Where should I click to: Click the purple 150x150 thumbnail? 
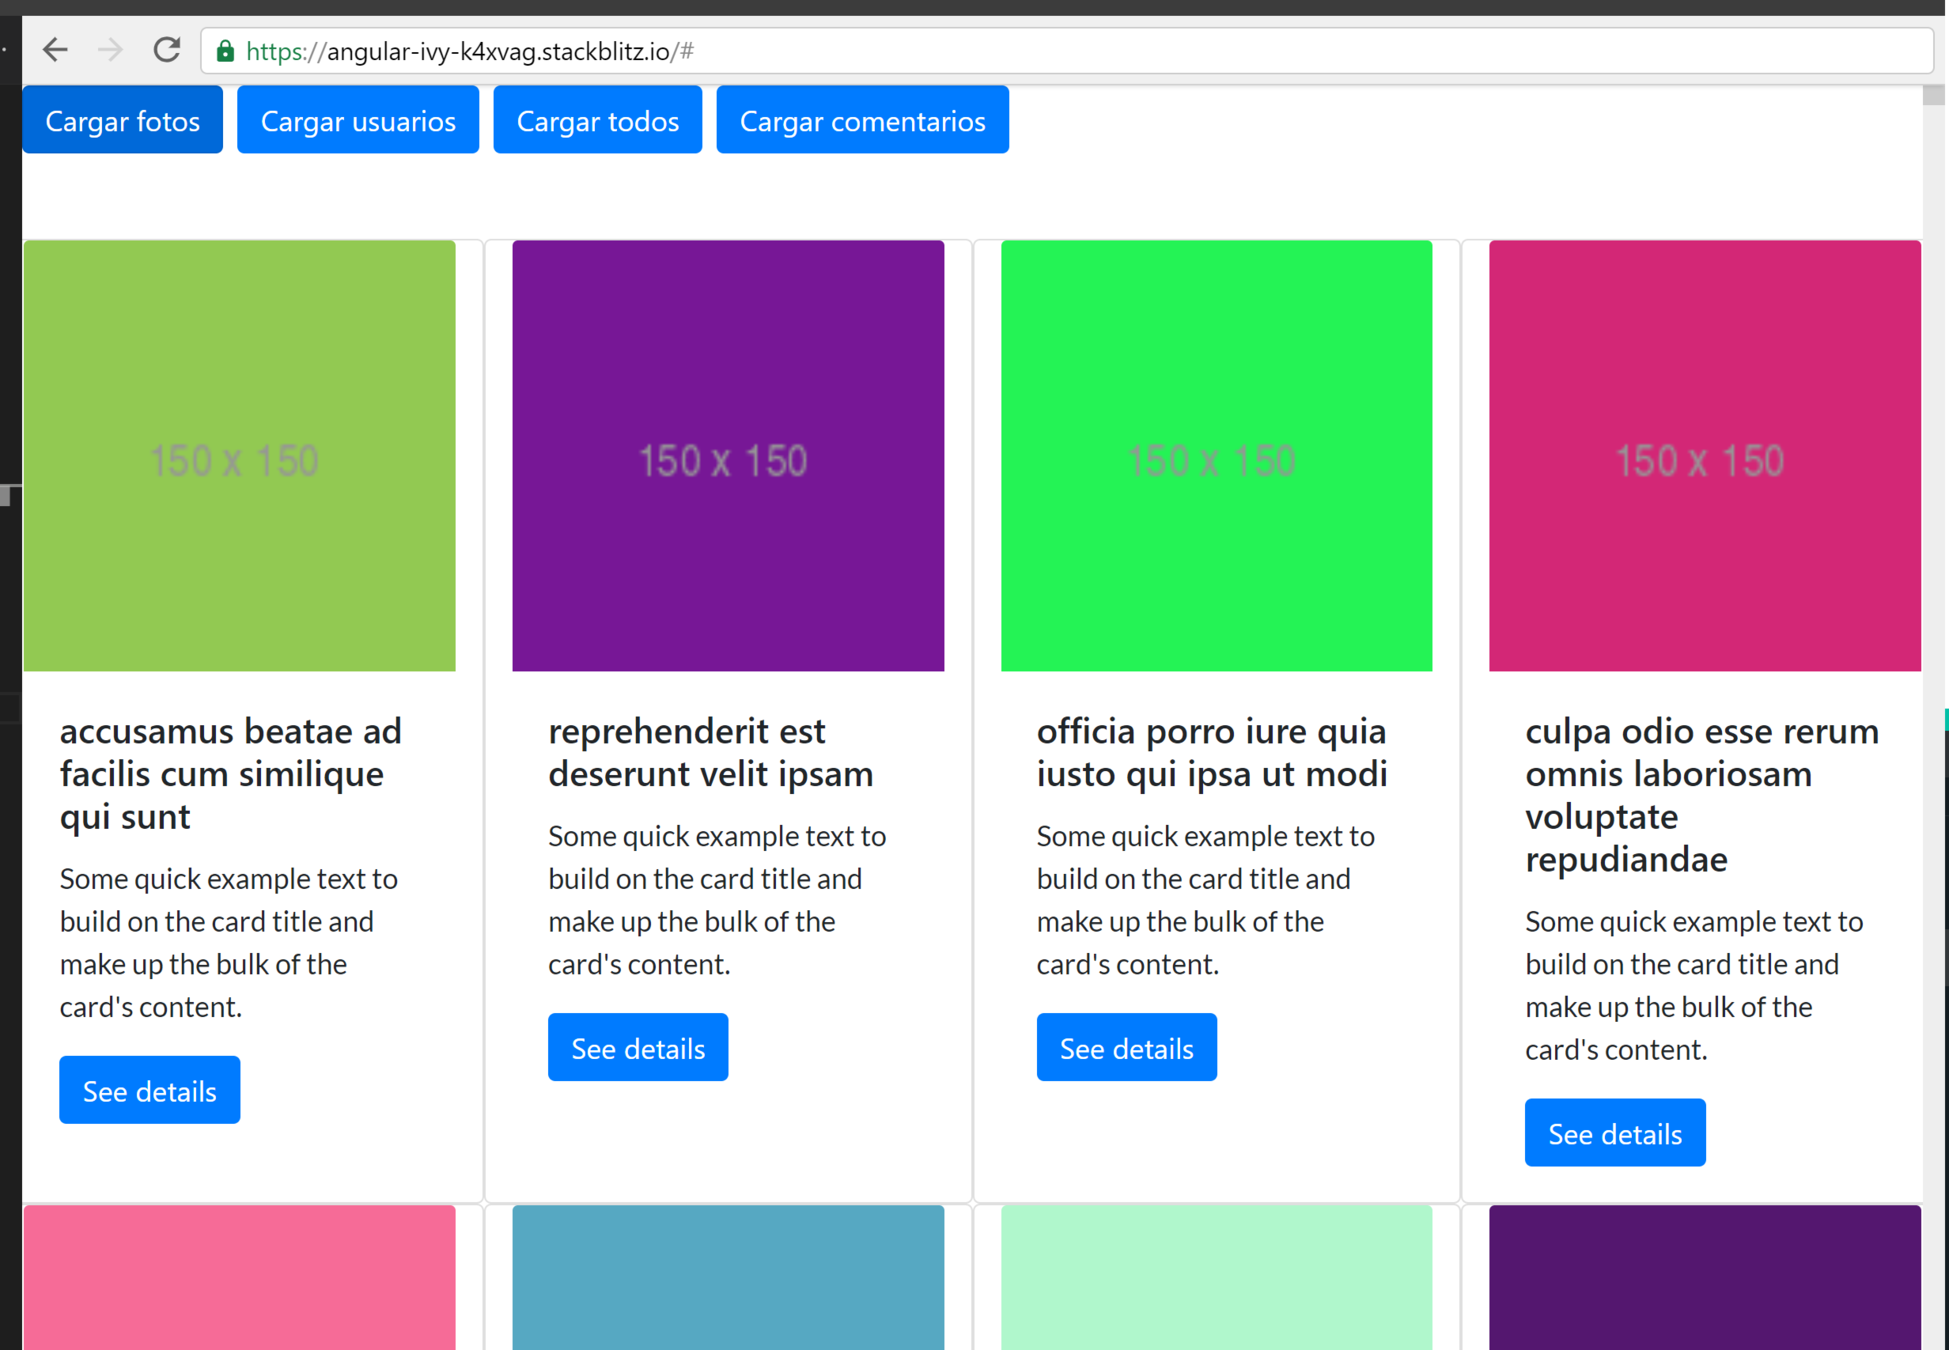pos(727,456)
